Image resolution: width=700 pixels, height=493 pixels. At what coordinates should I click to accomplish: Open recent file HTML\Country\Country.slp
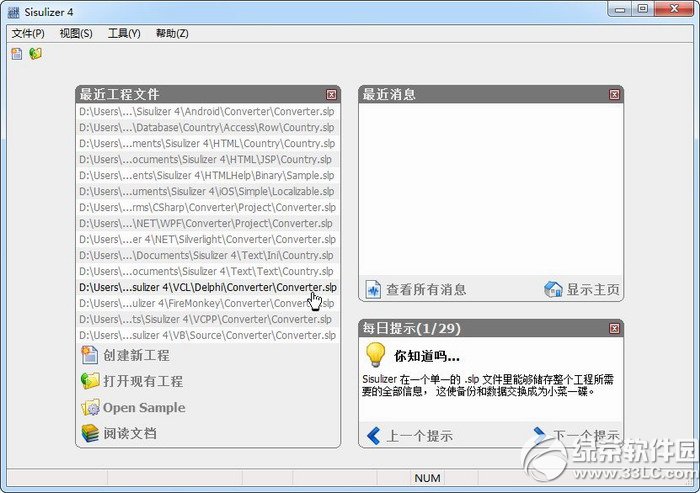coord(208,143)
